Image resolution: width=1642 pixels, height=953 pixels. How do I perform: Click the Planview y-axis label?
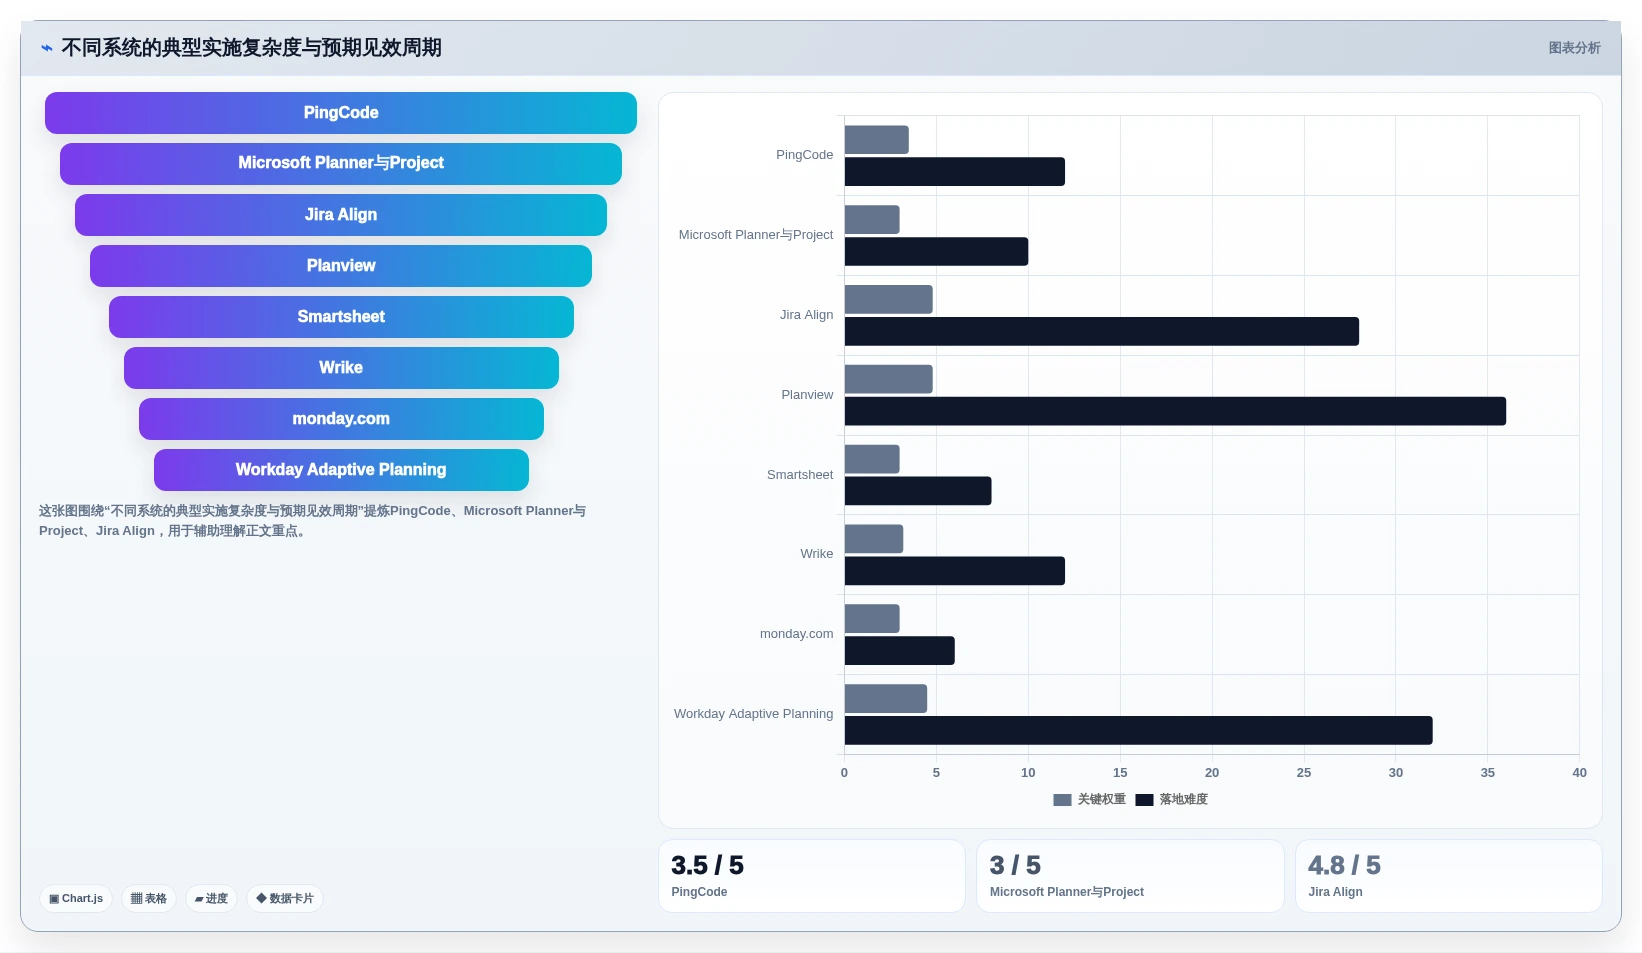point(807,395)
